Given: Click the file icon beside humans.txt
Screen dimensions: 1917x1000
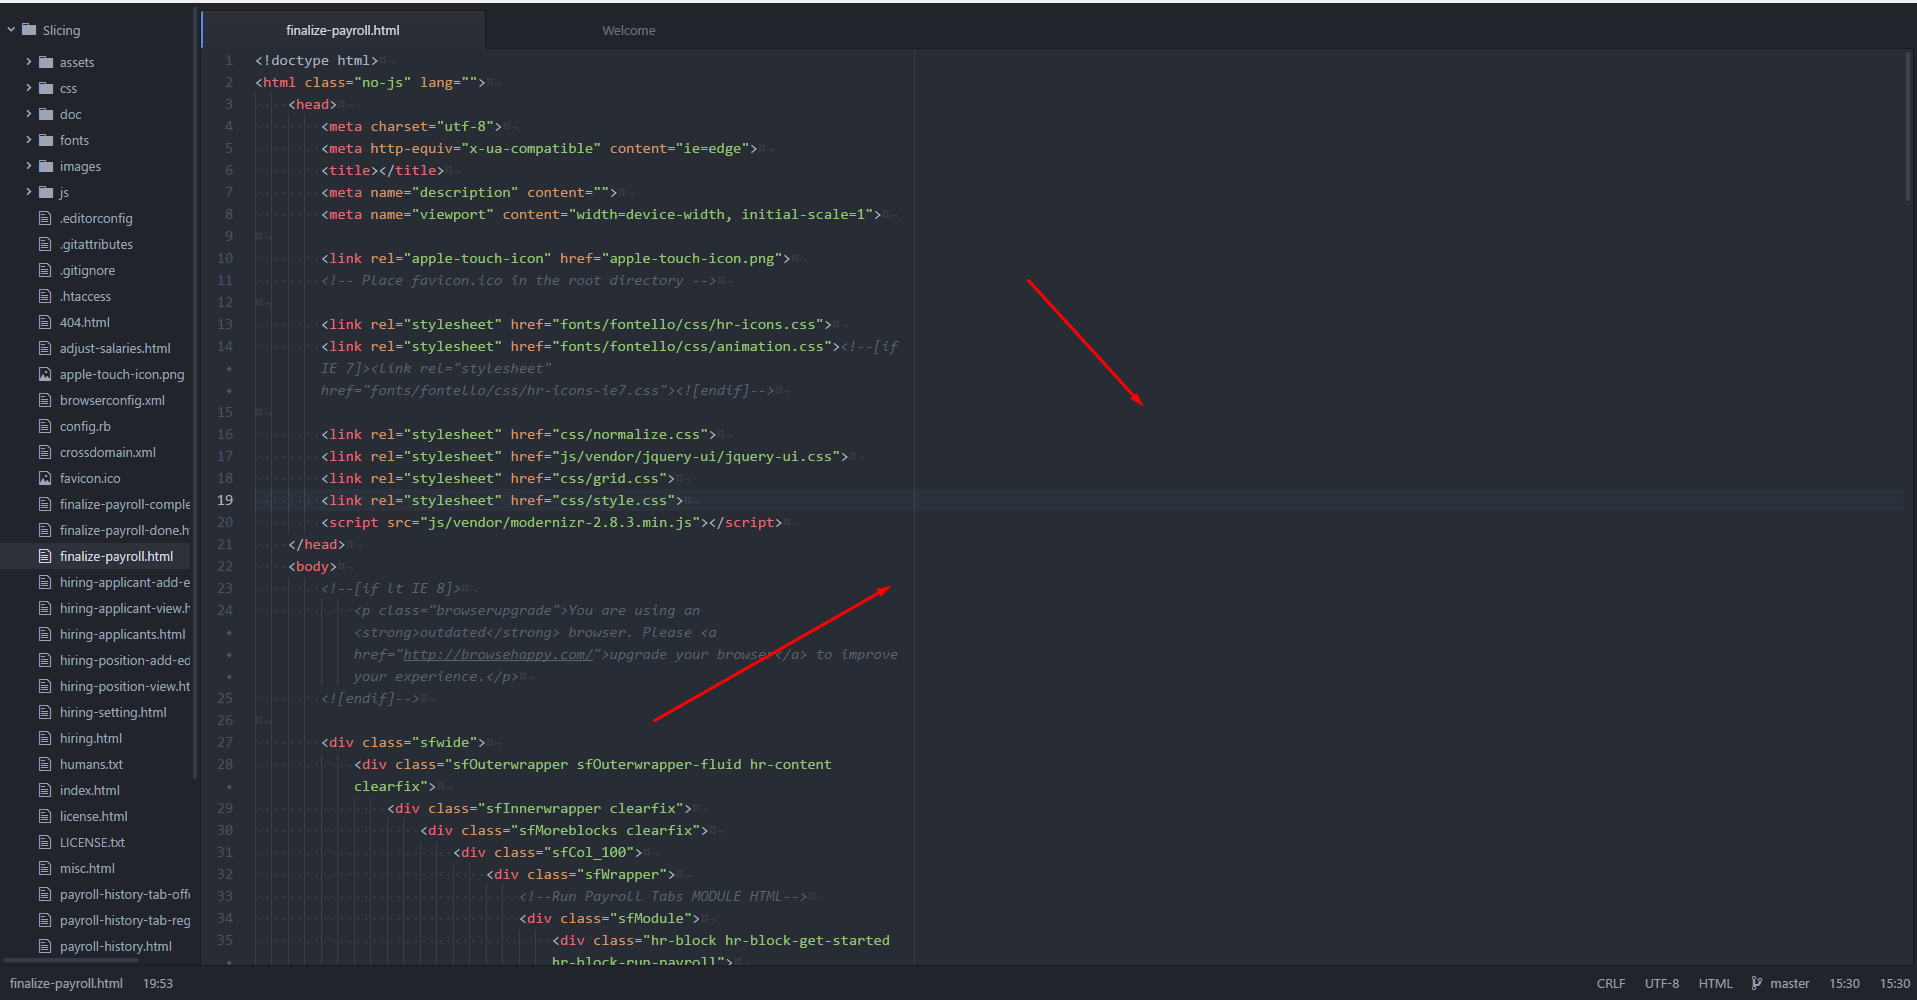Looking at the screenshot, I should click(45, 764).
